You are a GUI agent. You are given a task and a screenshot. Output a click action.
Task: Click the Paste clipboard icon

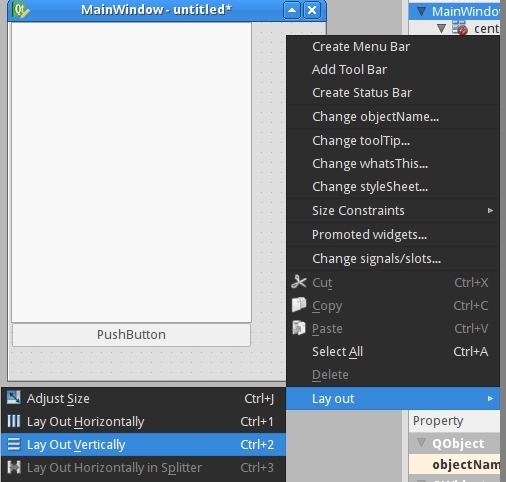click(299, 328)
